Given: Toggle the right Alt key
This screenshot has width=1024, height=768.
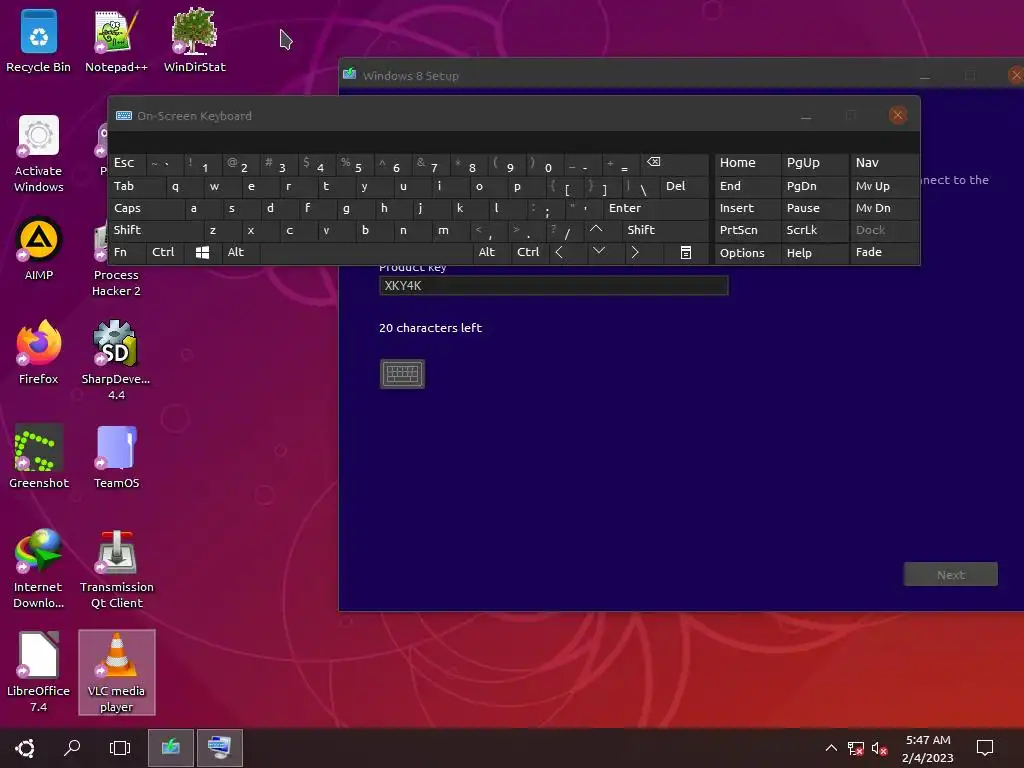Looking at the screenshot, I should [491, 253].
